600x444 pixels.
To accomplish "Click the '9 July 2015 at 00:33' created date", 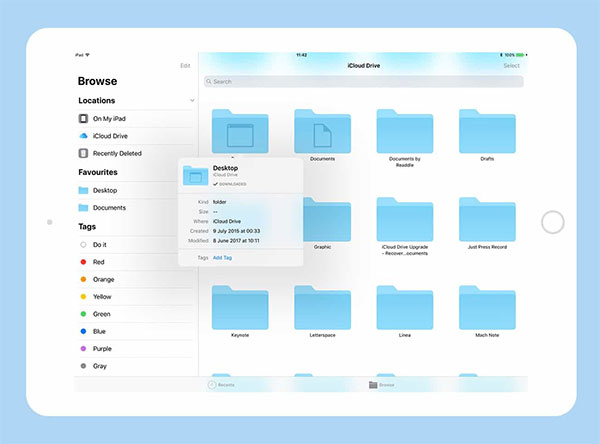I will coord(236,231).
